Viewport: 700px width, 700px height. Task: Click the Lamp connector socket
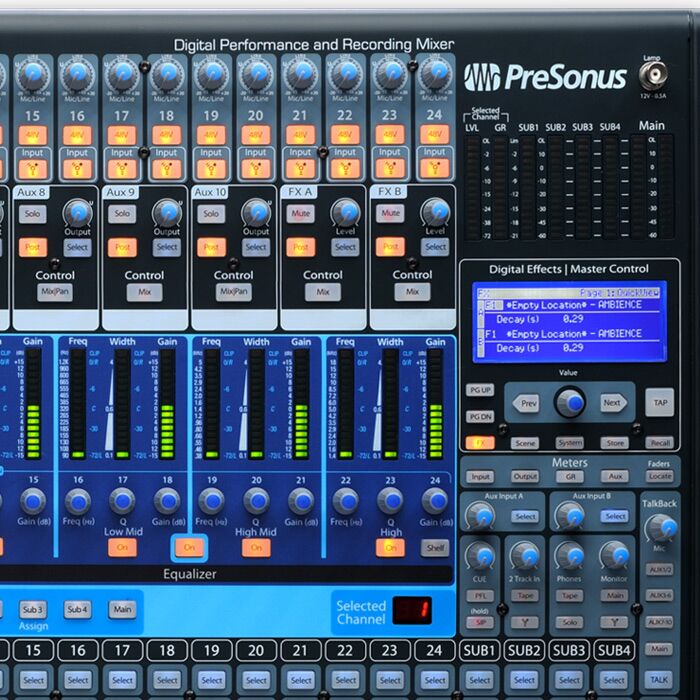(x=653, y=75)
